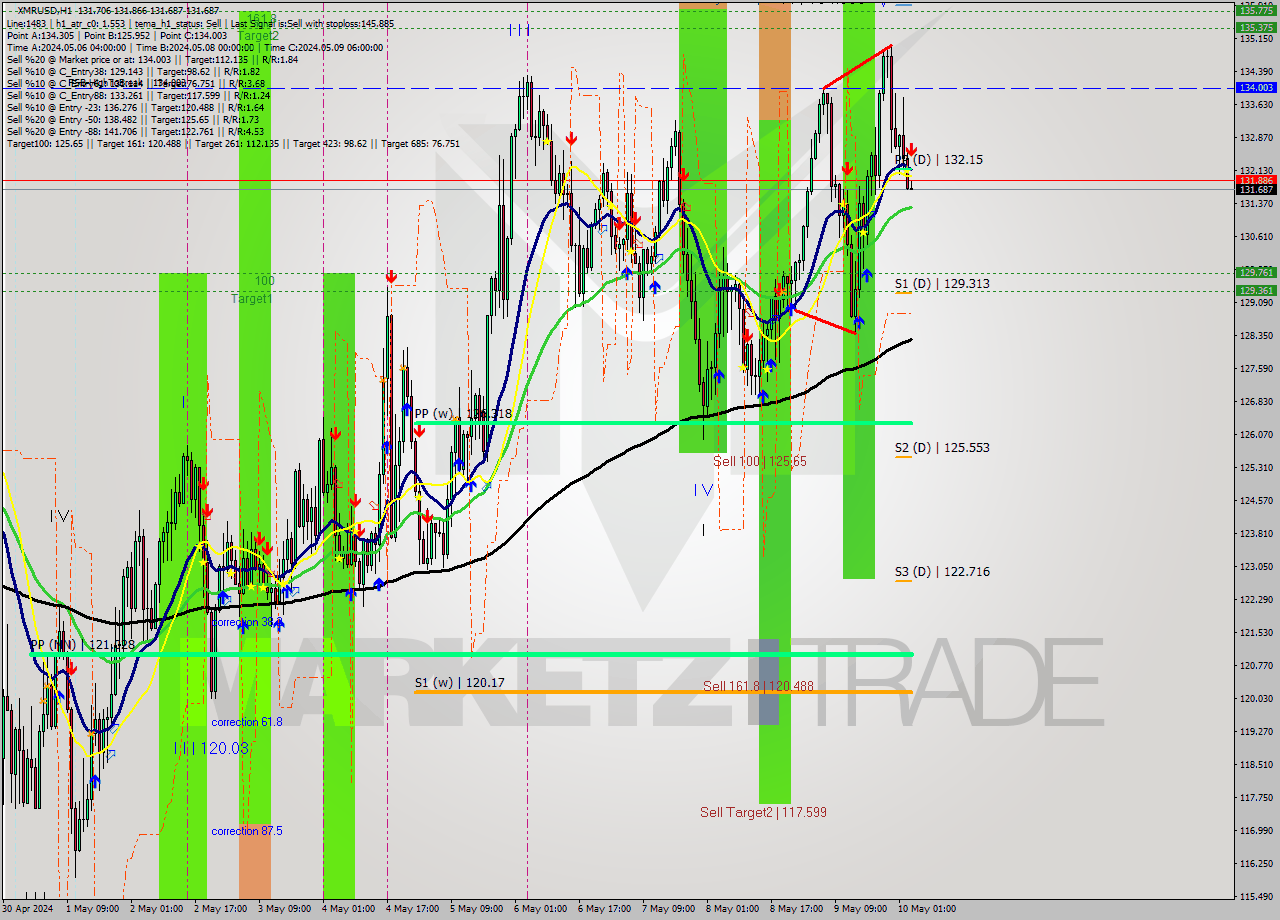Click 120.030 on the price axis
Viewport: 1280px width, 920px height.
1257,699
